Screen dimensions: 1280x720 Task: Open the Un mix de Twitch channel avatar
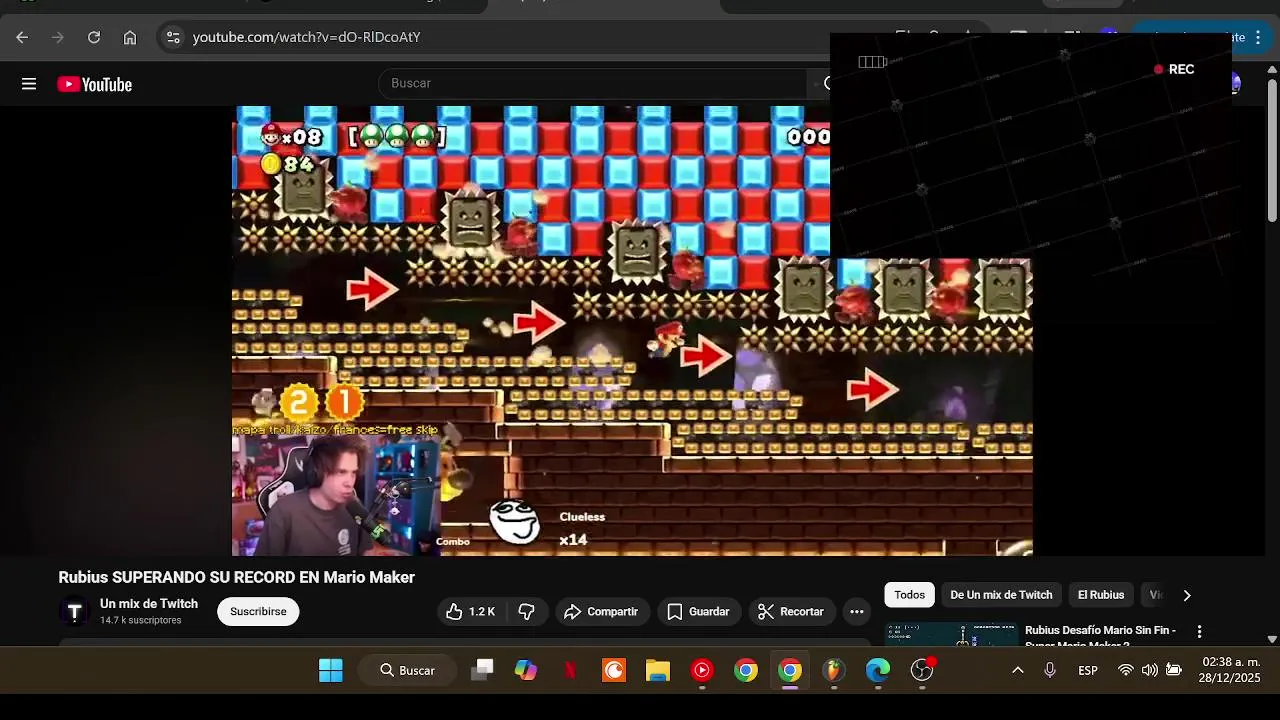[74, 611]
